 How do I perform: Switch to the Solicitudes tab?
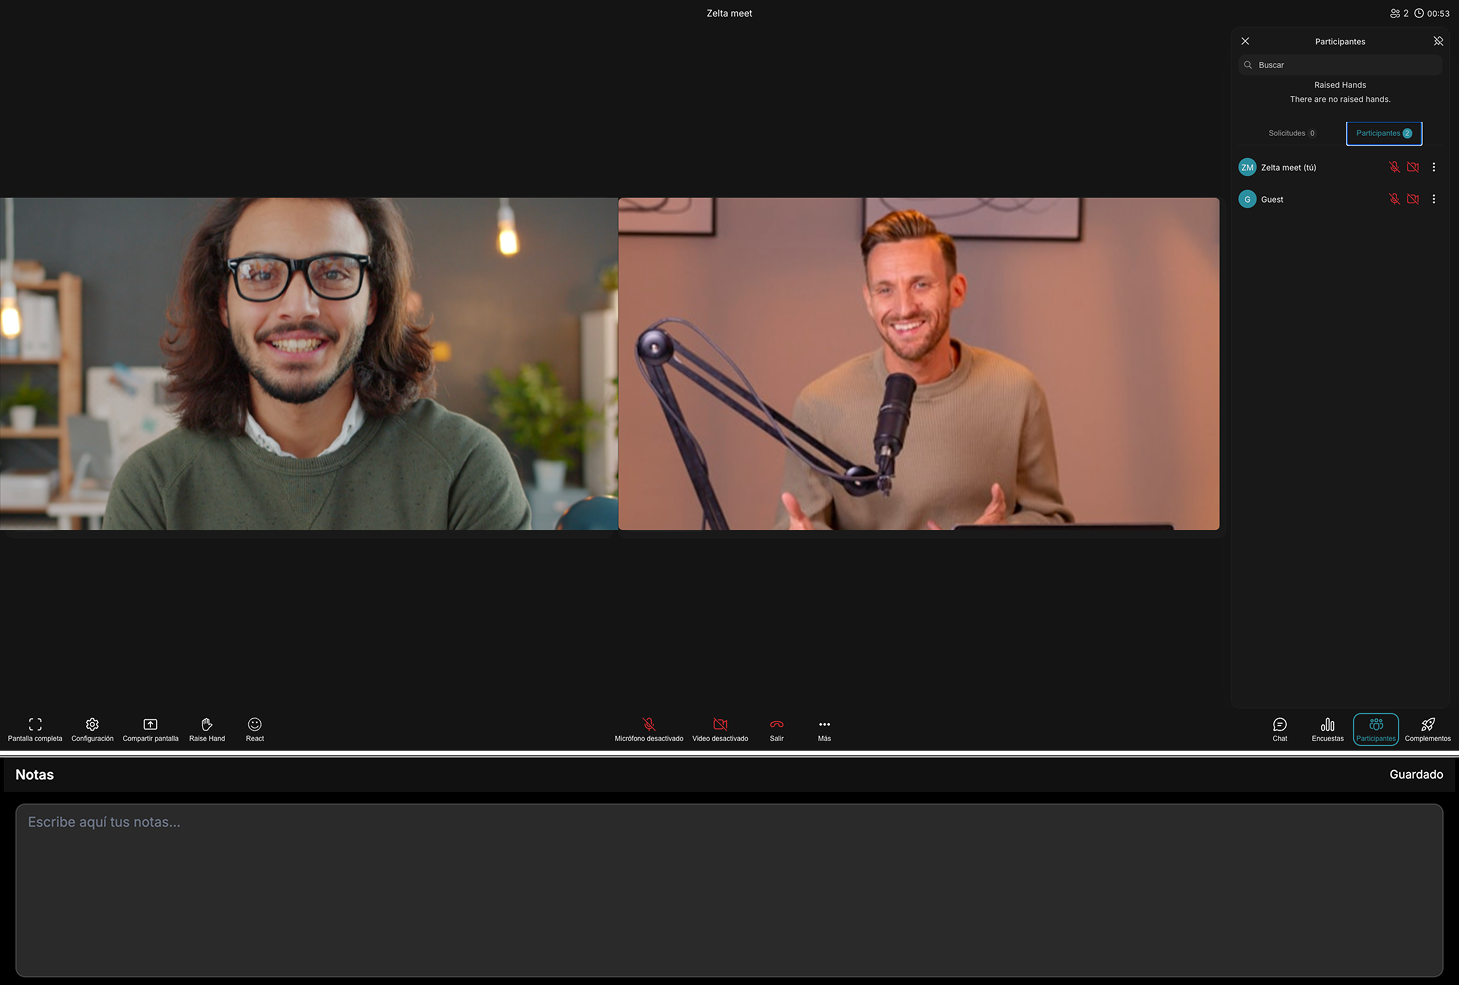click(1291, 132)
